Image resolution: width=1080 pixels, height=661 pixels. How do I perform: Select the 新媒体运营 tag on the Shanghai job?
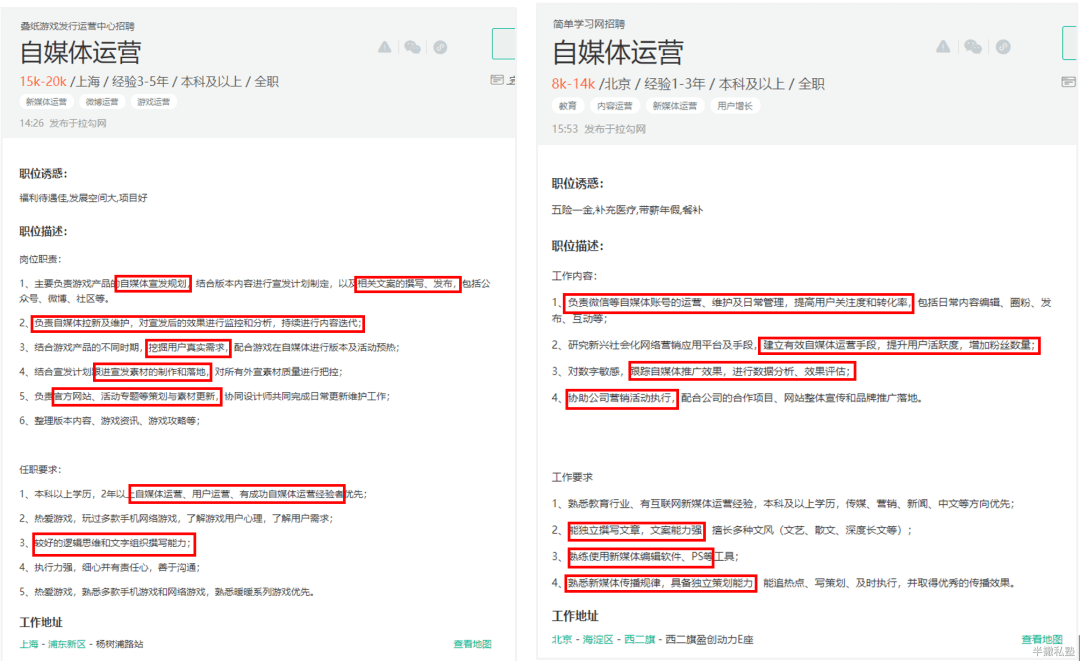(x=46, y=102)
